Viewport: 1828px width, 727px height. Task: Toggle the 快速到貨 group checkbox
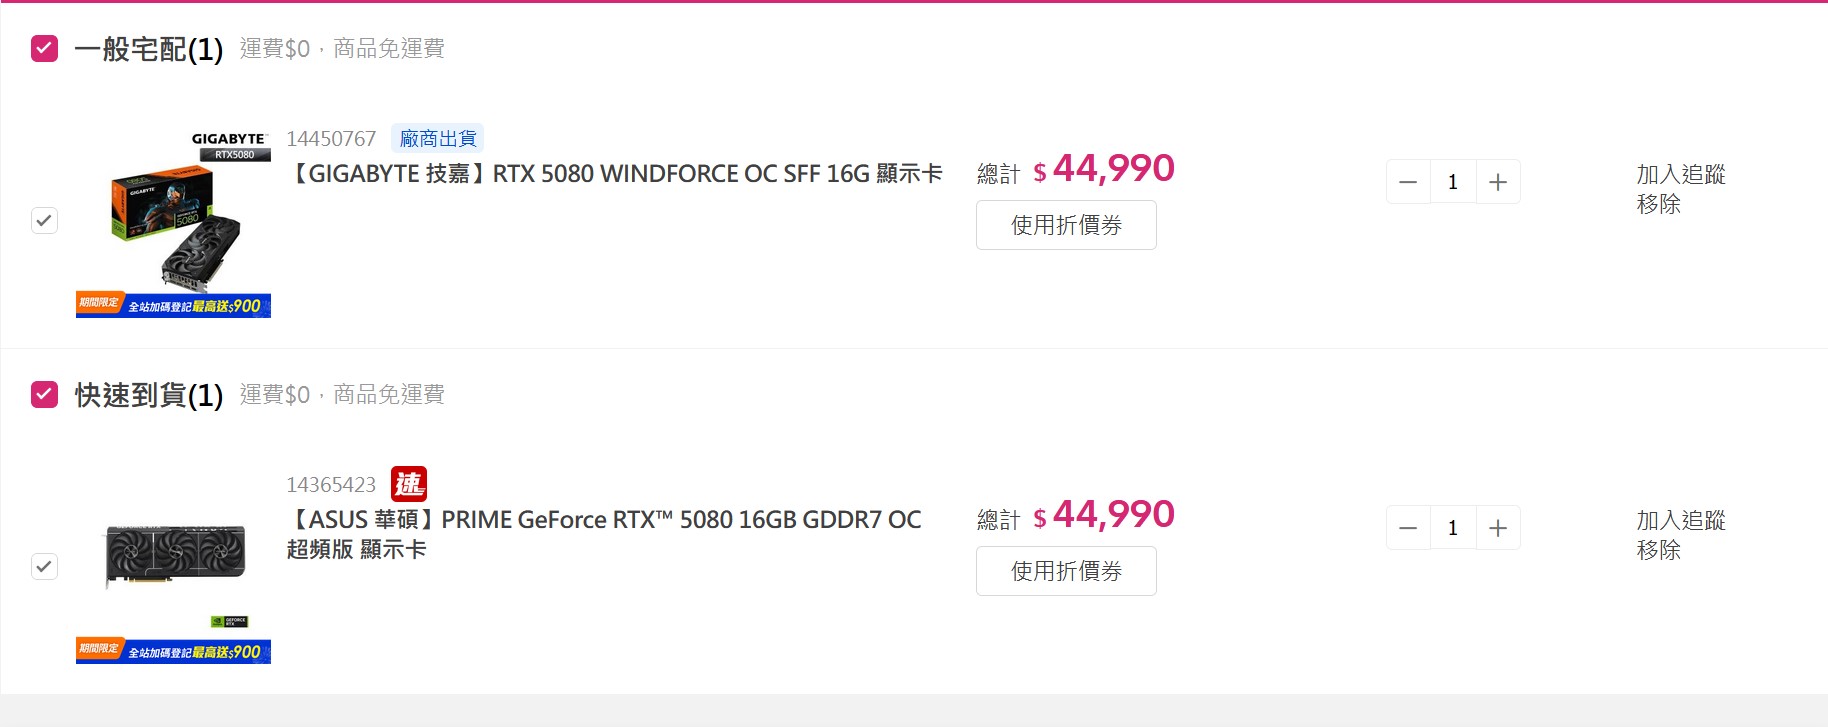click(x=45, y=394)
